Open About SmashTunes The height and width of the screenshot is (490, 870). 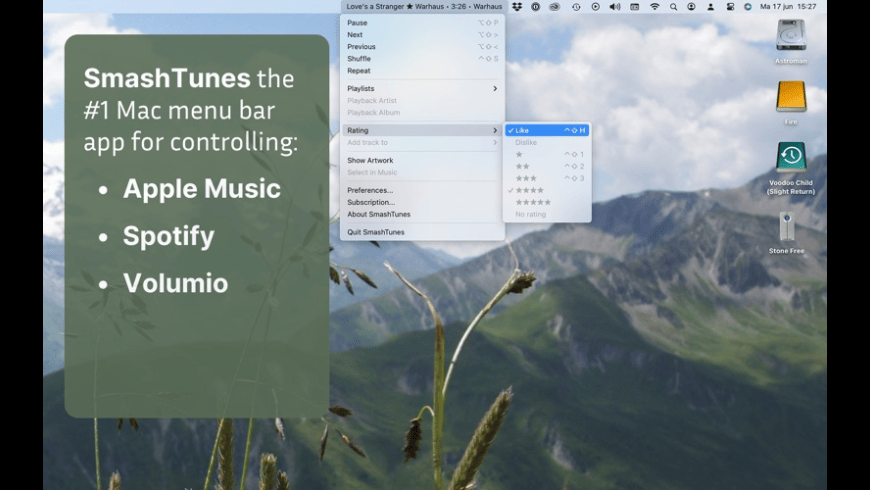point(422,214)
